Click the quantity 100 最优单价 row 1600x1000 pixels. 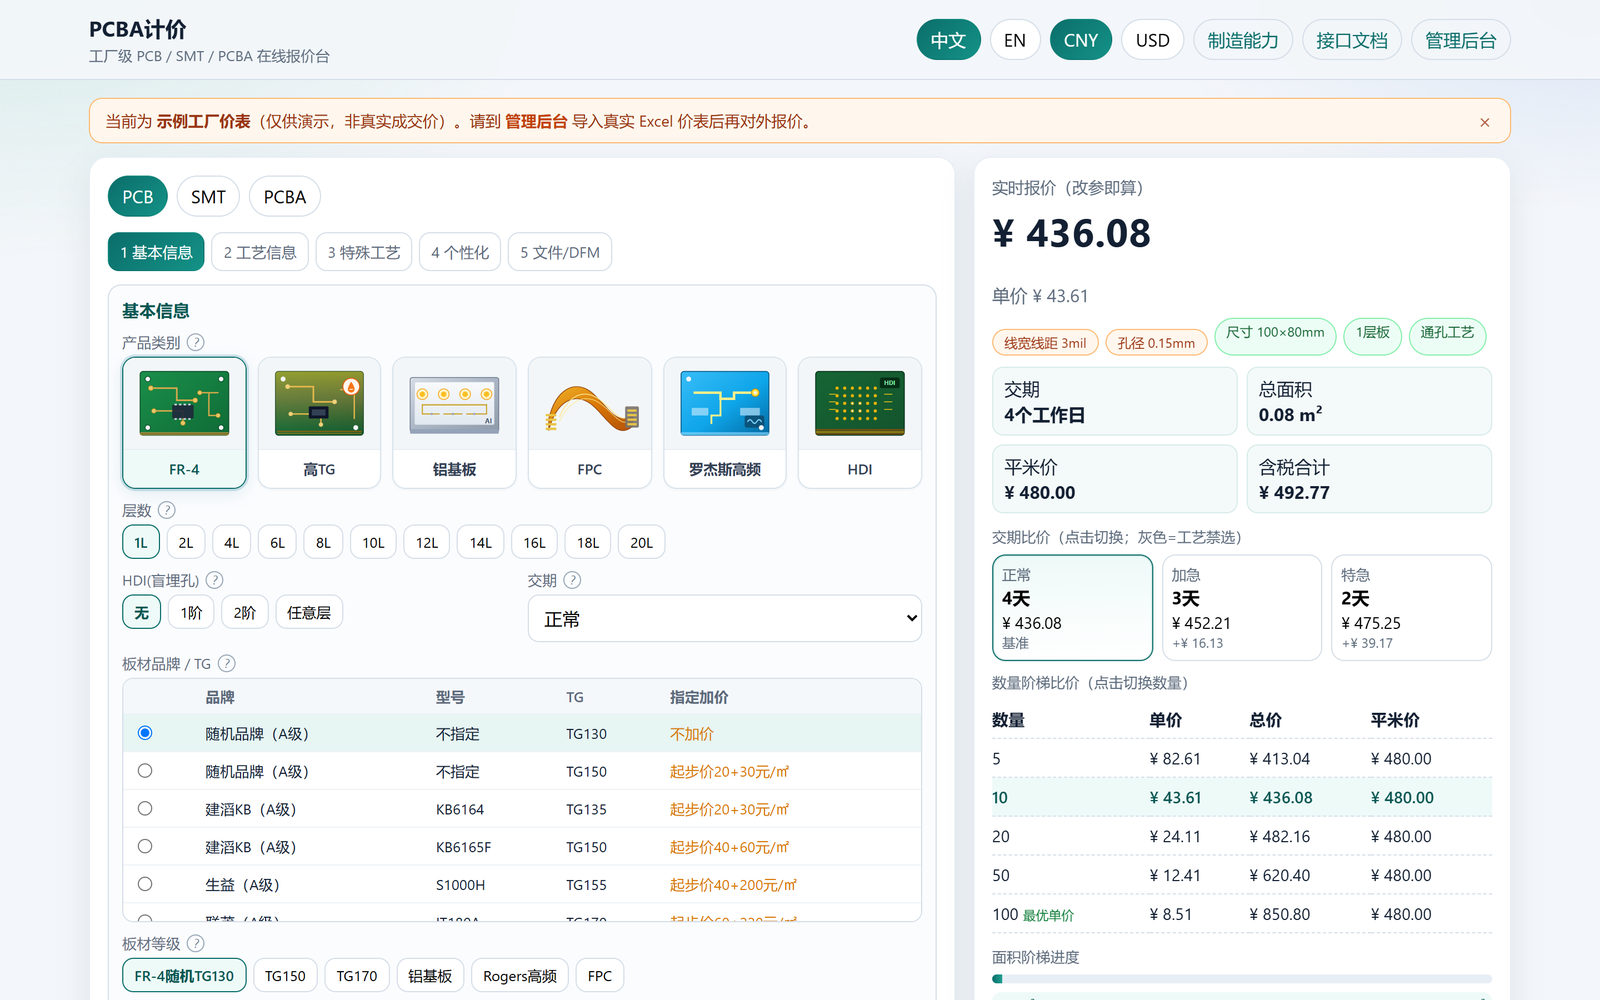click(1242, 914)
